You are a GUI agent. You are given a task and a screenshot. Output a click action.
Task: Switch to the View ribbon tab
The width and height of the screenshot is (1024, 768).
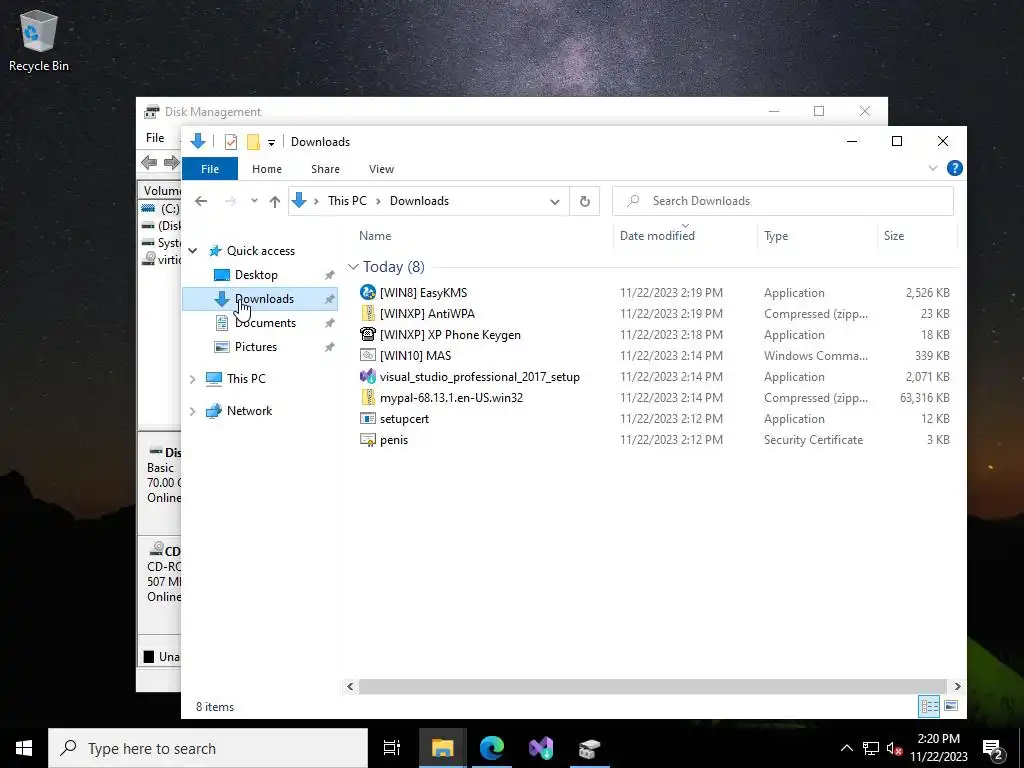(381, 168)
